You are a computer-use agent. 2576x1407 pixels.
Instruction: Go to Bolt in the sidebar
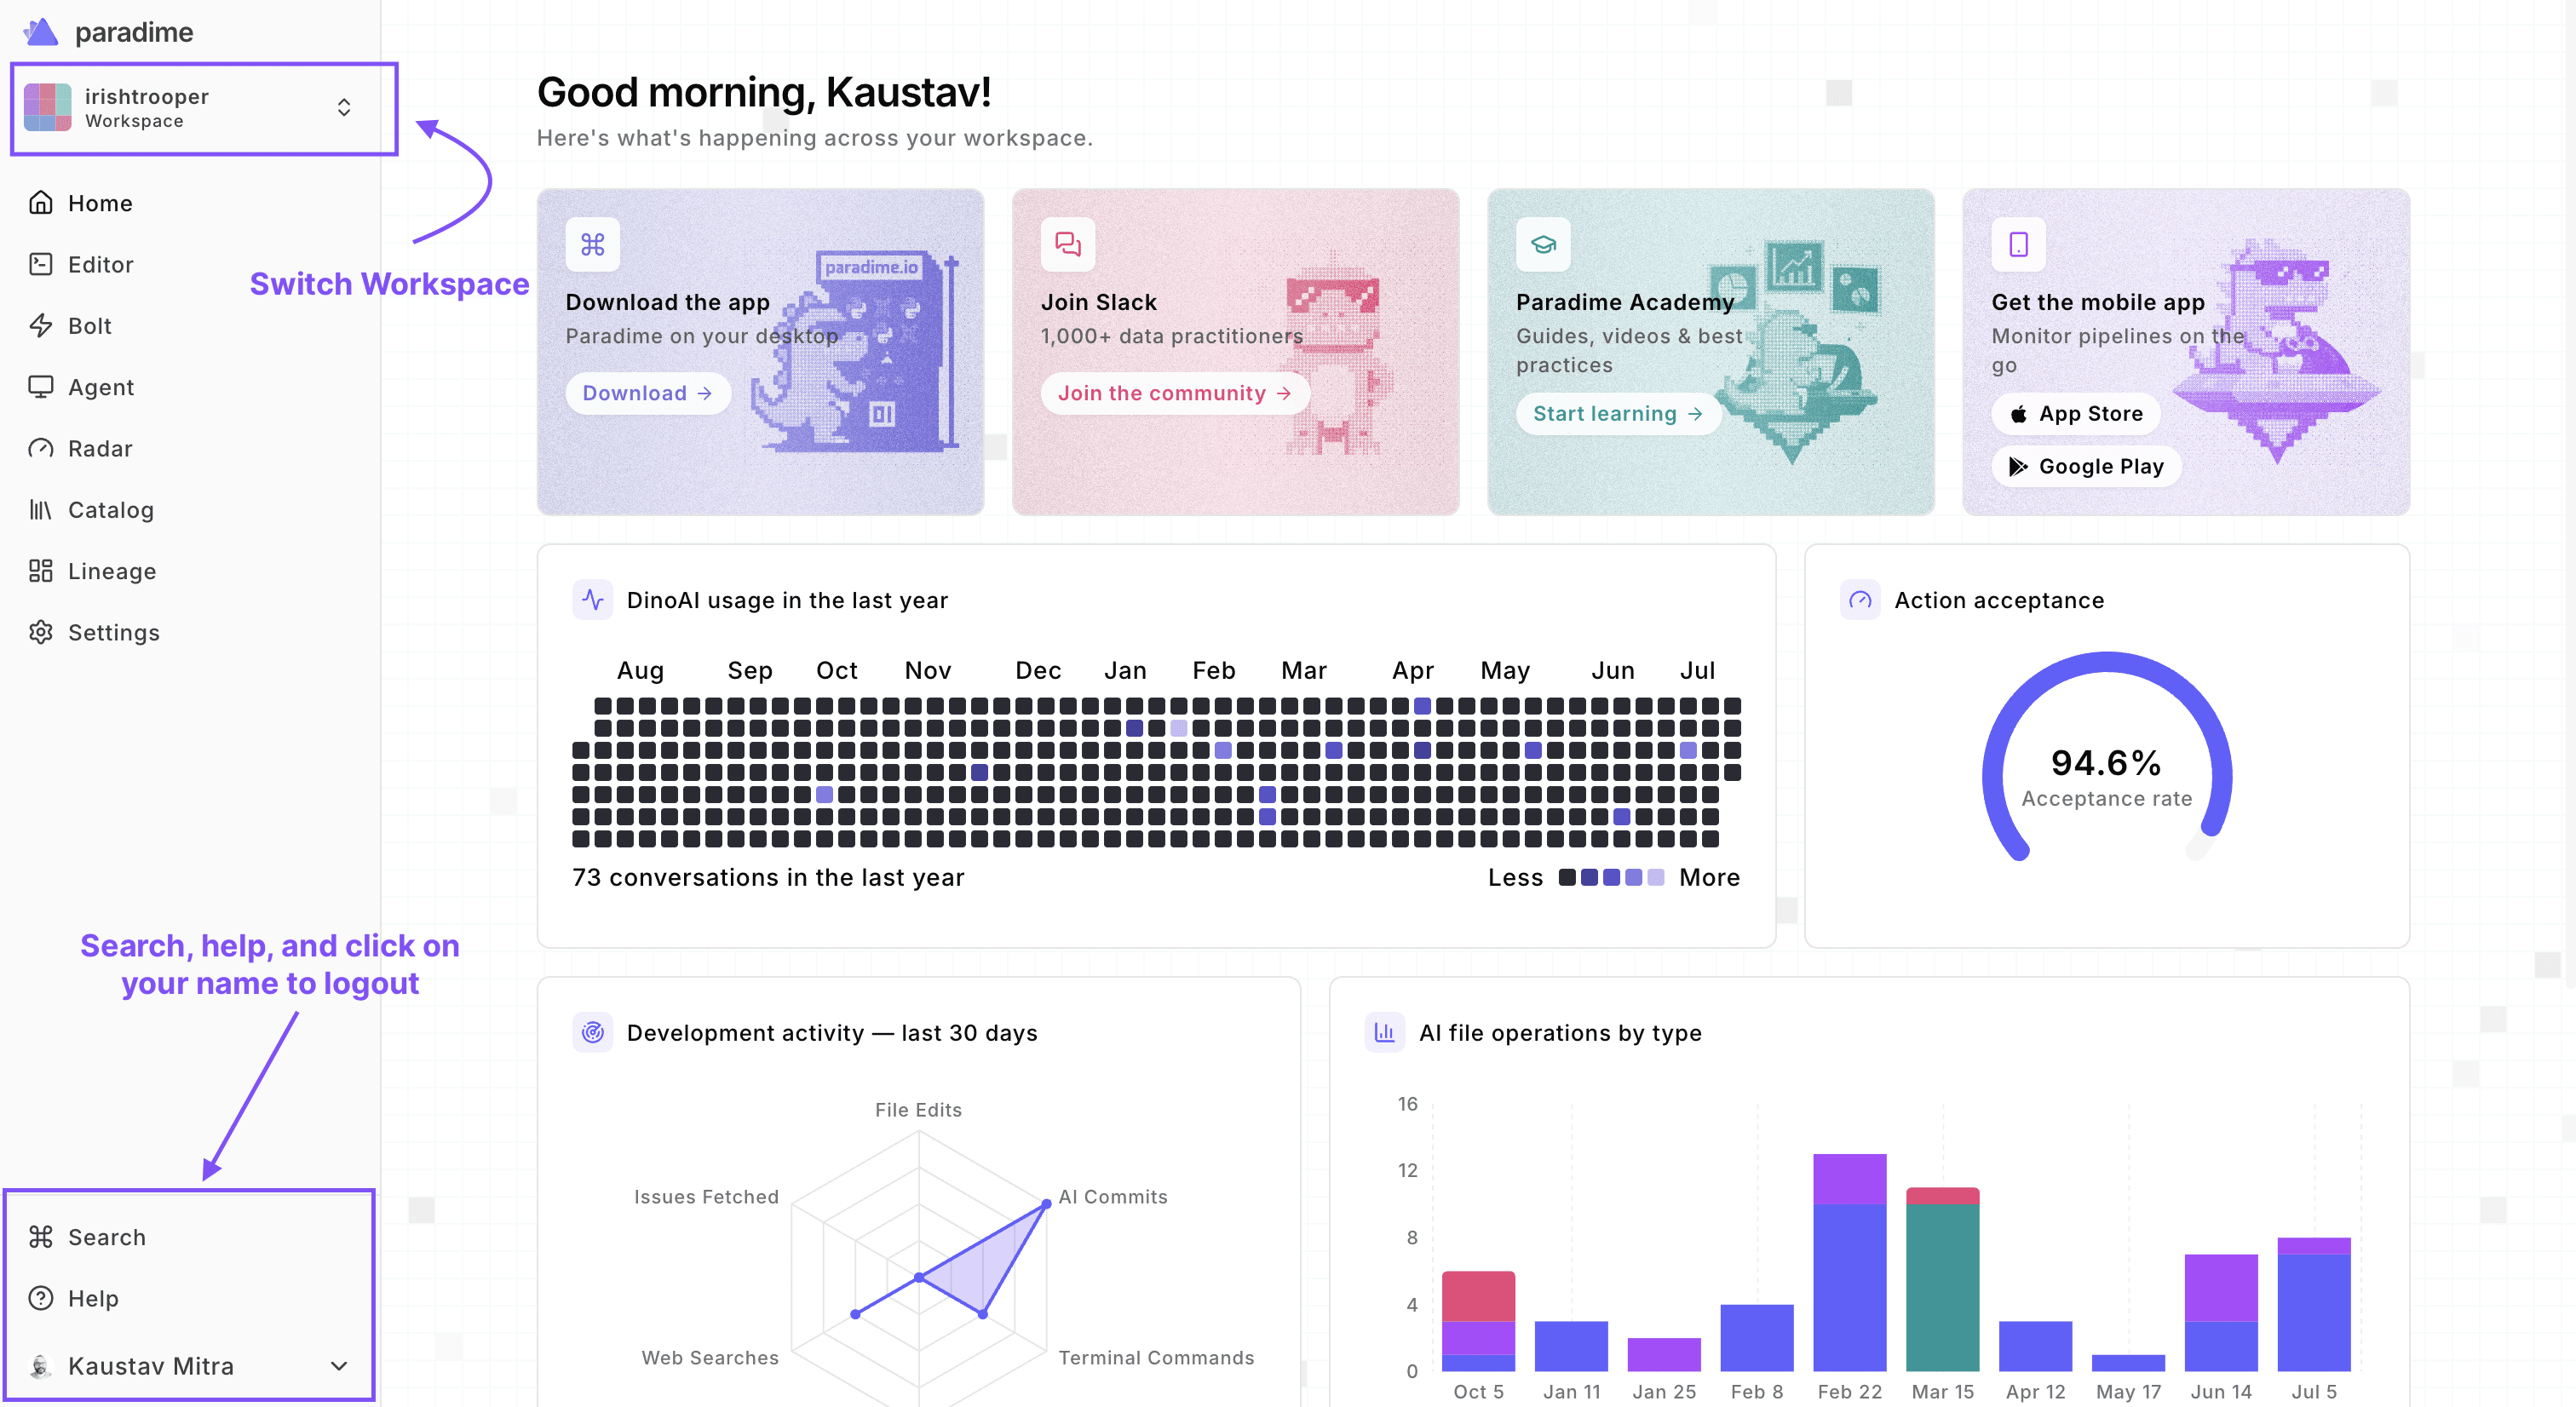[x=90, y=326]
